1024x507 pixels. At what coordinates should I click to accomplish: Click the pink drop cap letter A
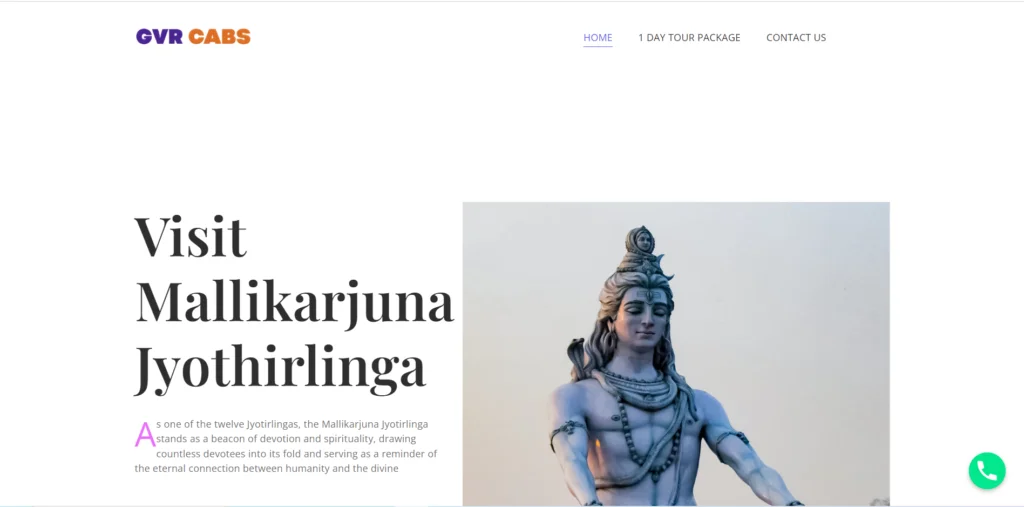tap(145, 434)
